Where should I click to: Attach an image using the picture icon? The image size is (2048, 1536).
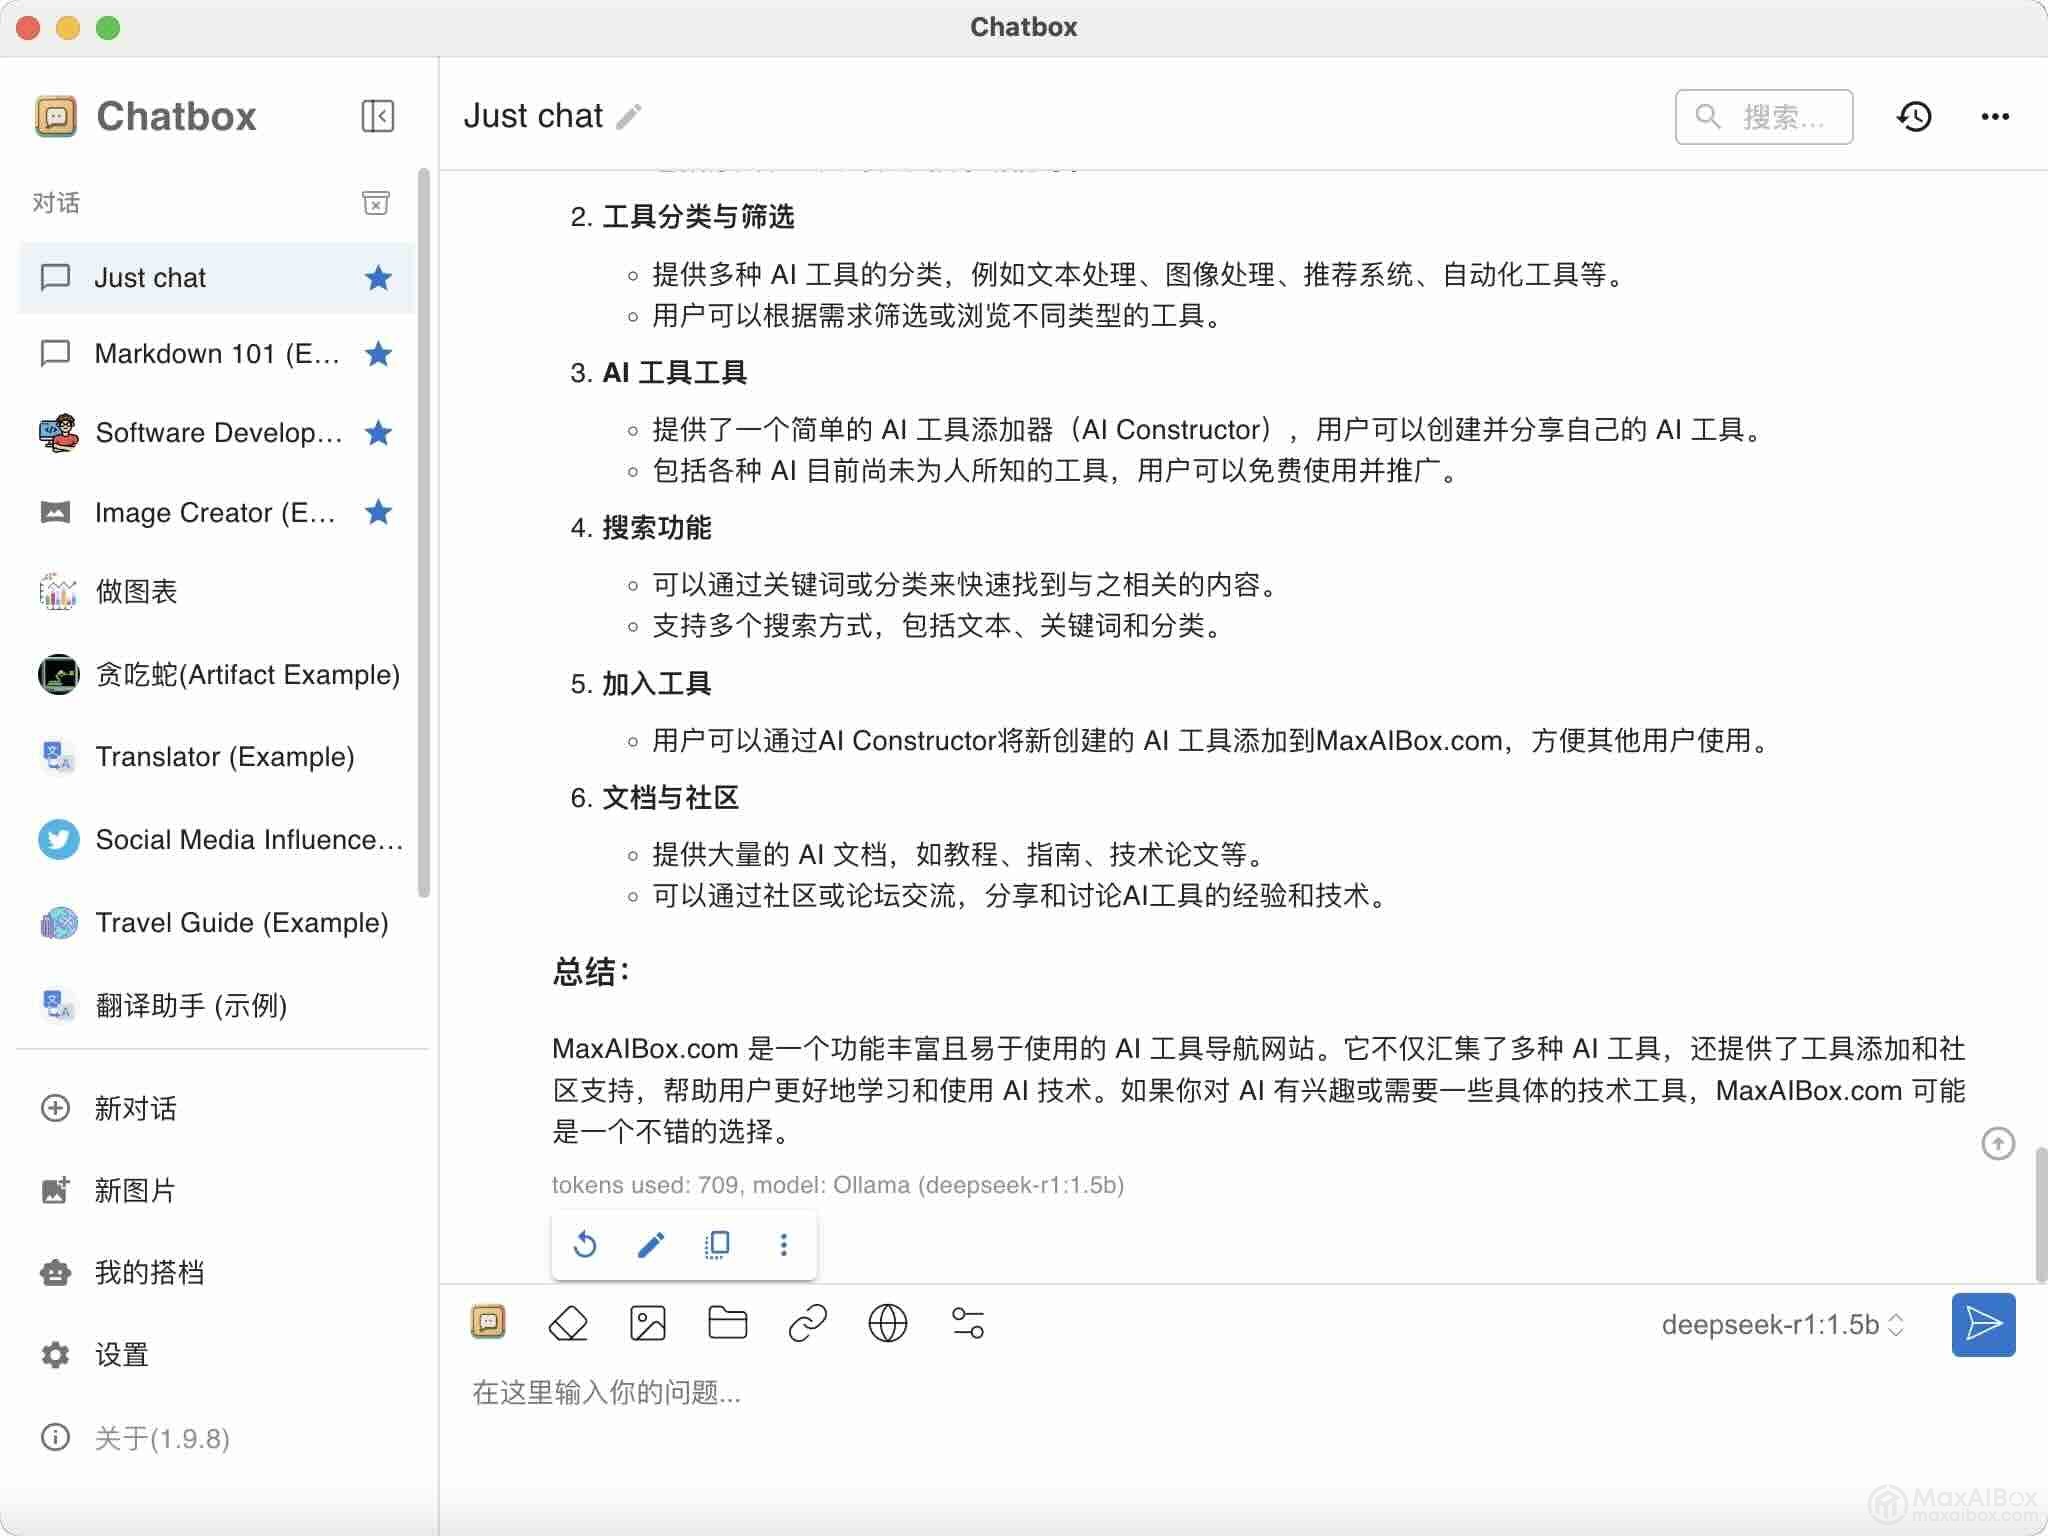tap(648, 1323)
